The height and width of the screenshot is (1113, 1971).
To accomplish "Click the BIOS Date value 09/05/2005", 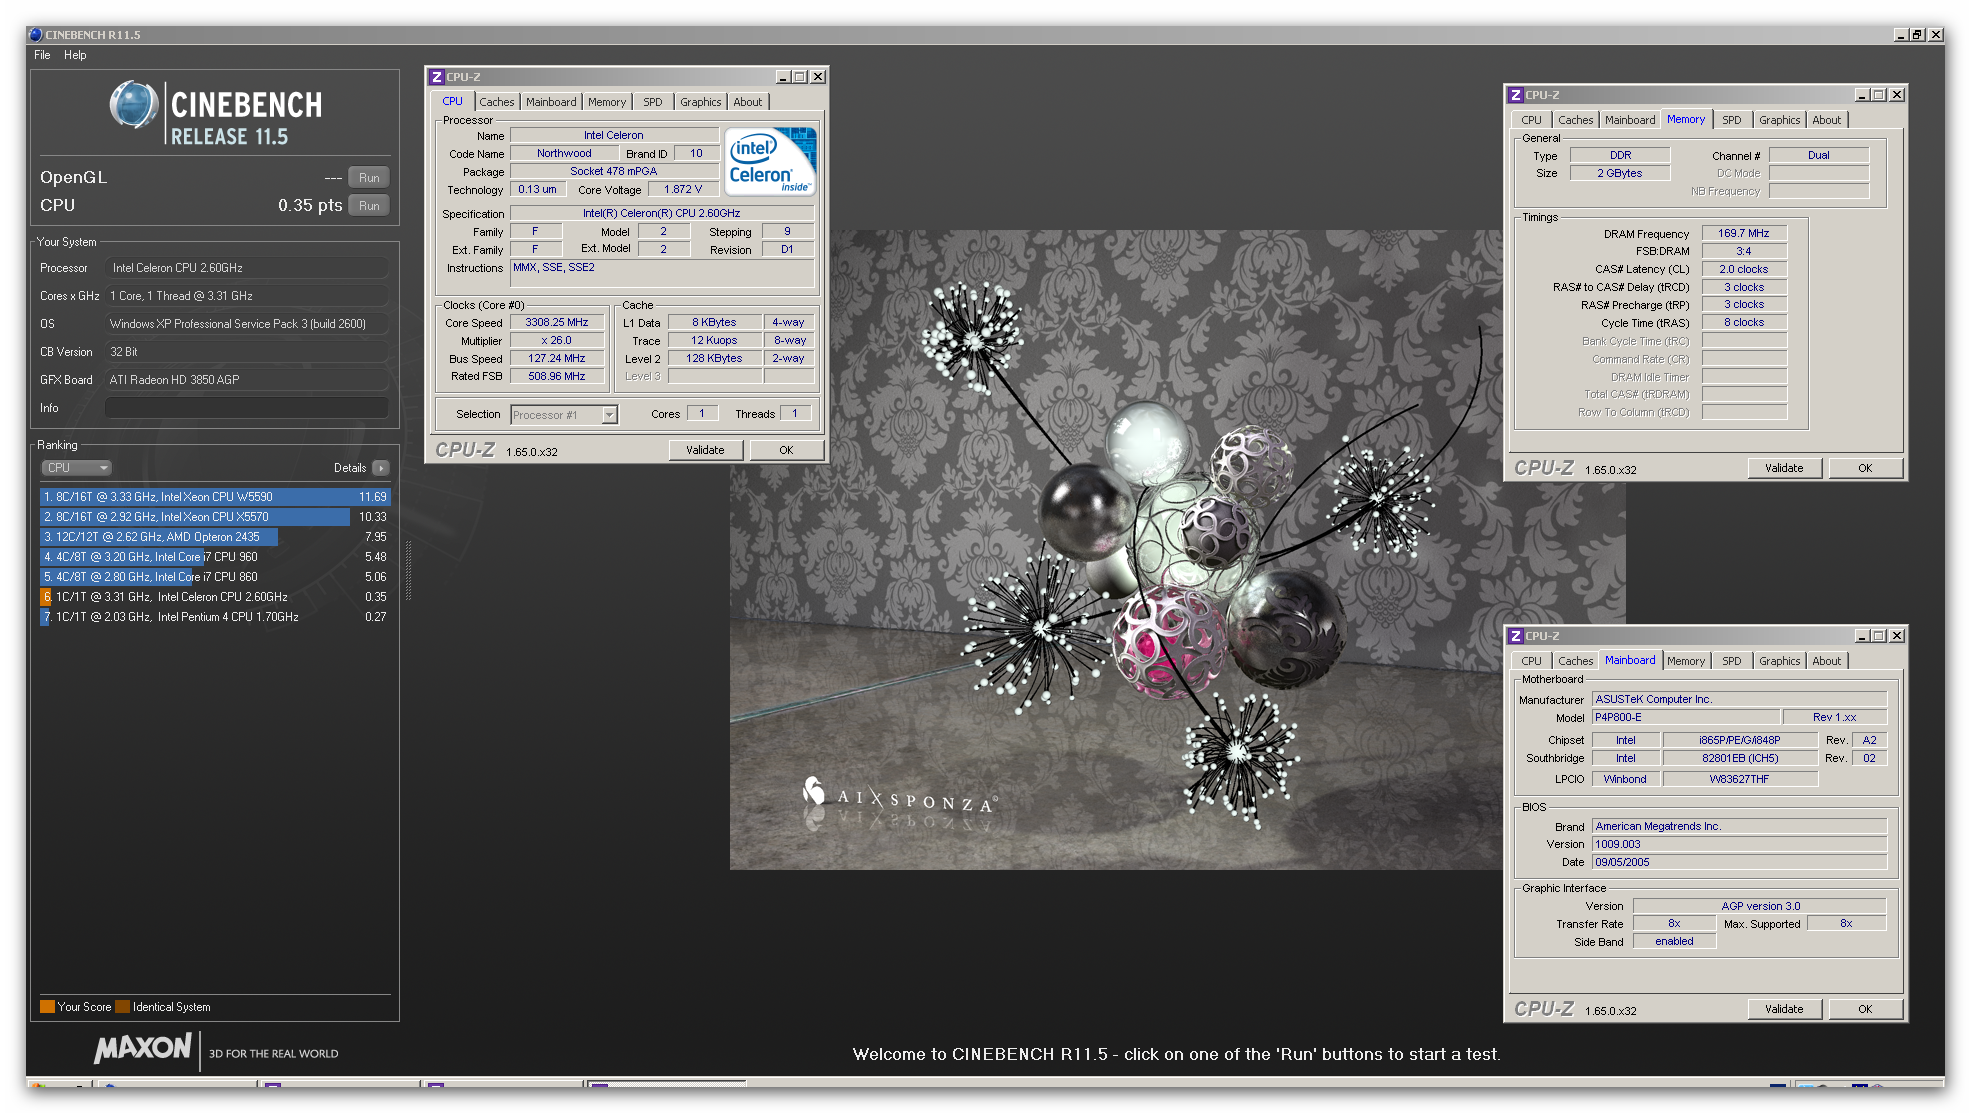I will pos(1740,862).
